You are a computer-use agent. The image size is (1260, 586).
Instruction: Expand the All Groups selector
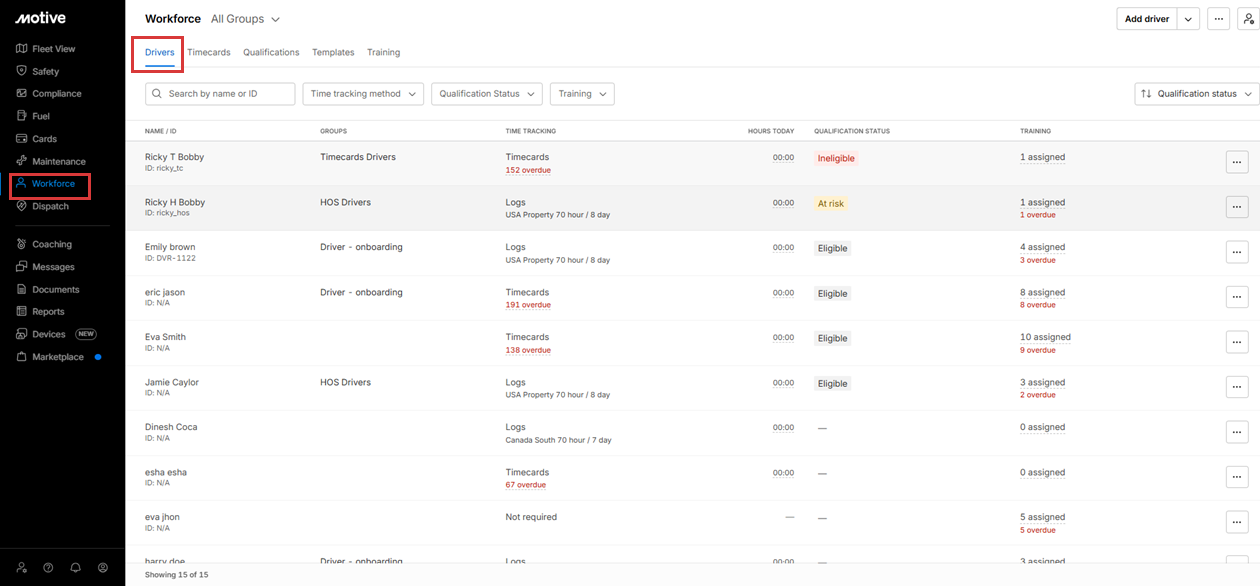[x=245, y=19]
